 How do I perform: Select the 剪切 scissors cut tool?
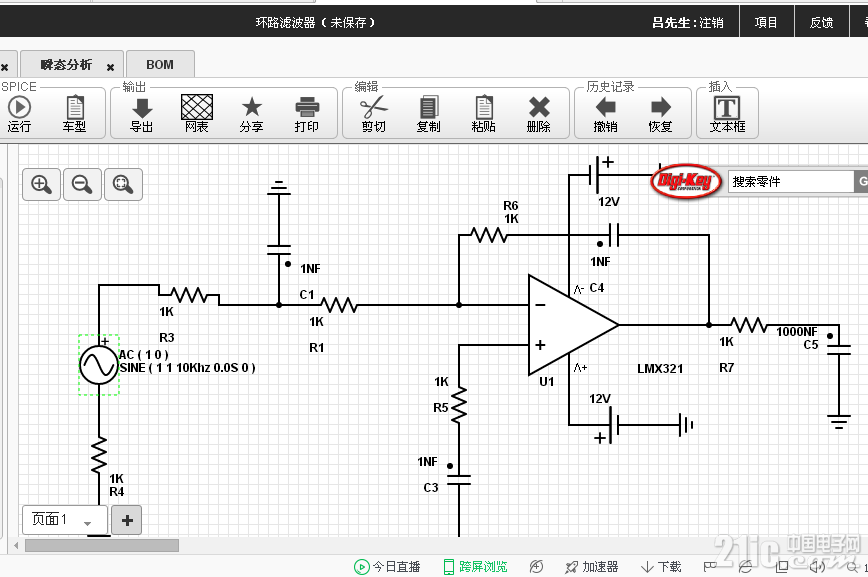(x=374, y=107)
